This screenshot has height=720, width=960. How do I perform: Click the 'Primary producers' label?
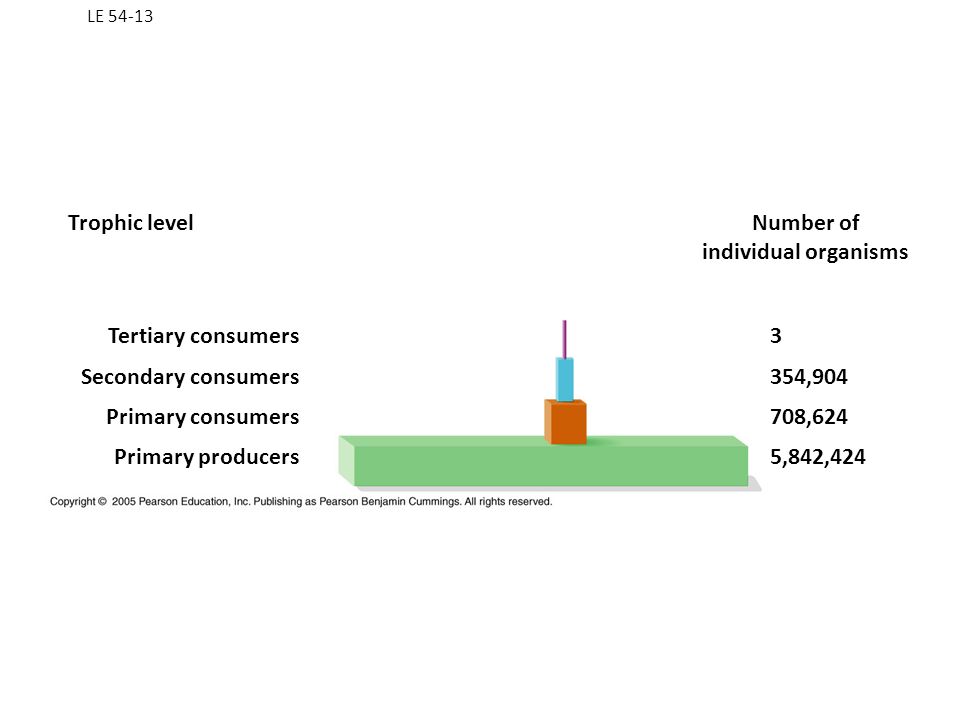206,457
